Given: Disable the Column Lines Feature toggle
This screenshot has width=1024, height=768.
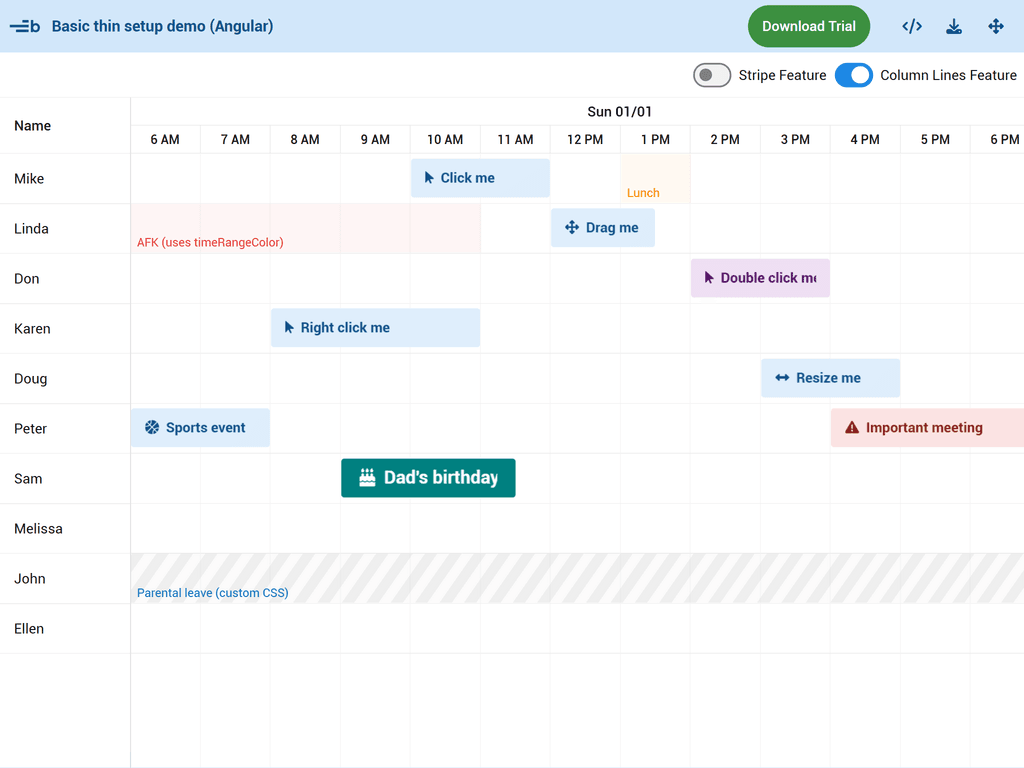Looking at the screenshot, I should pos(853,75).
